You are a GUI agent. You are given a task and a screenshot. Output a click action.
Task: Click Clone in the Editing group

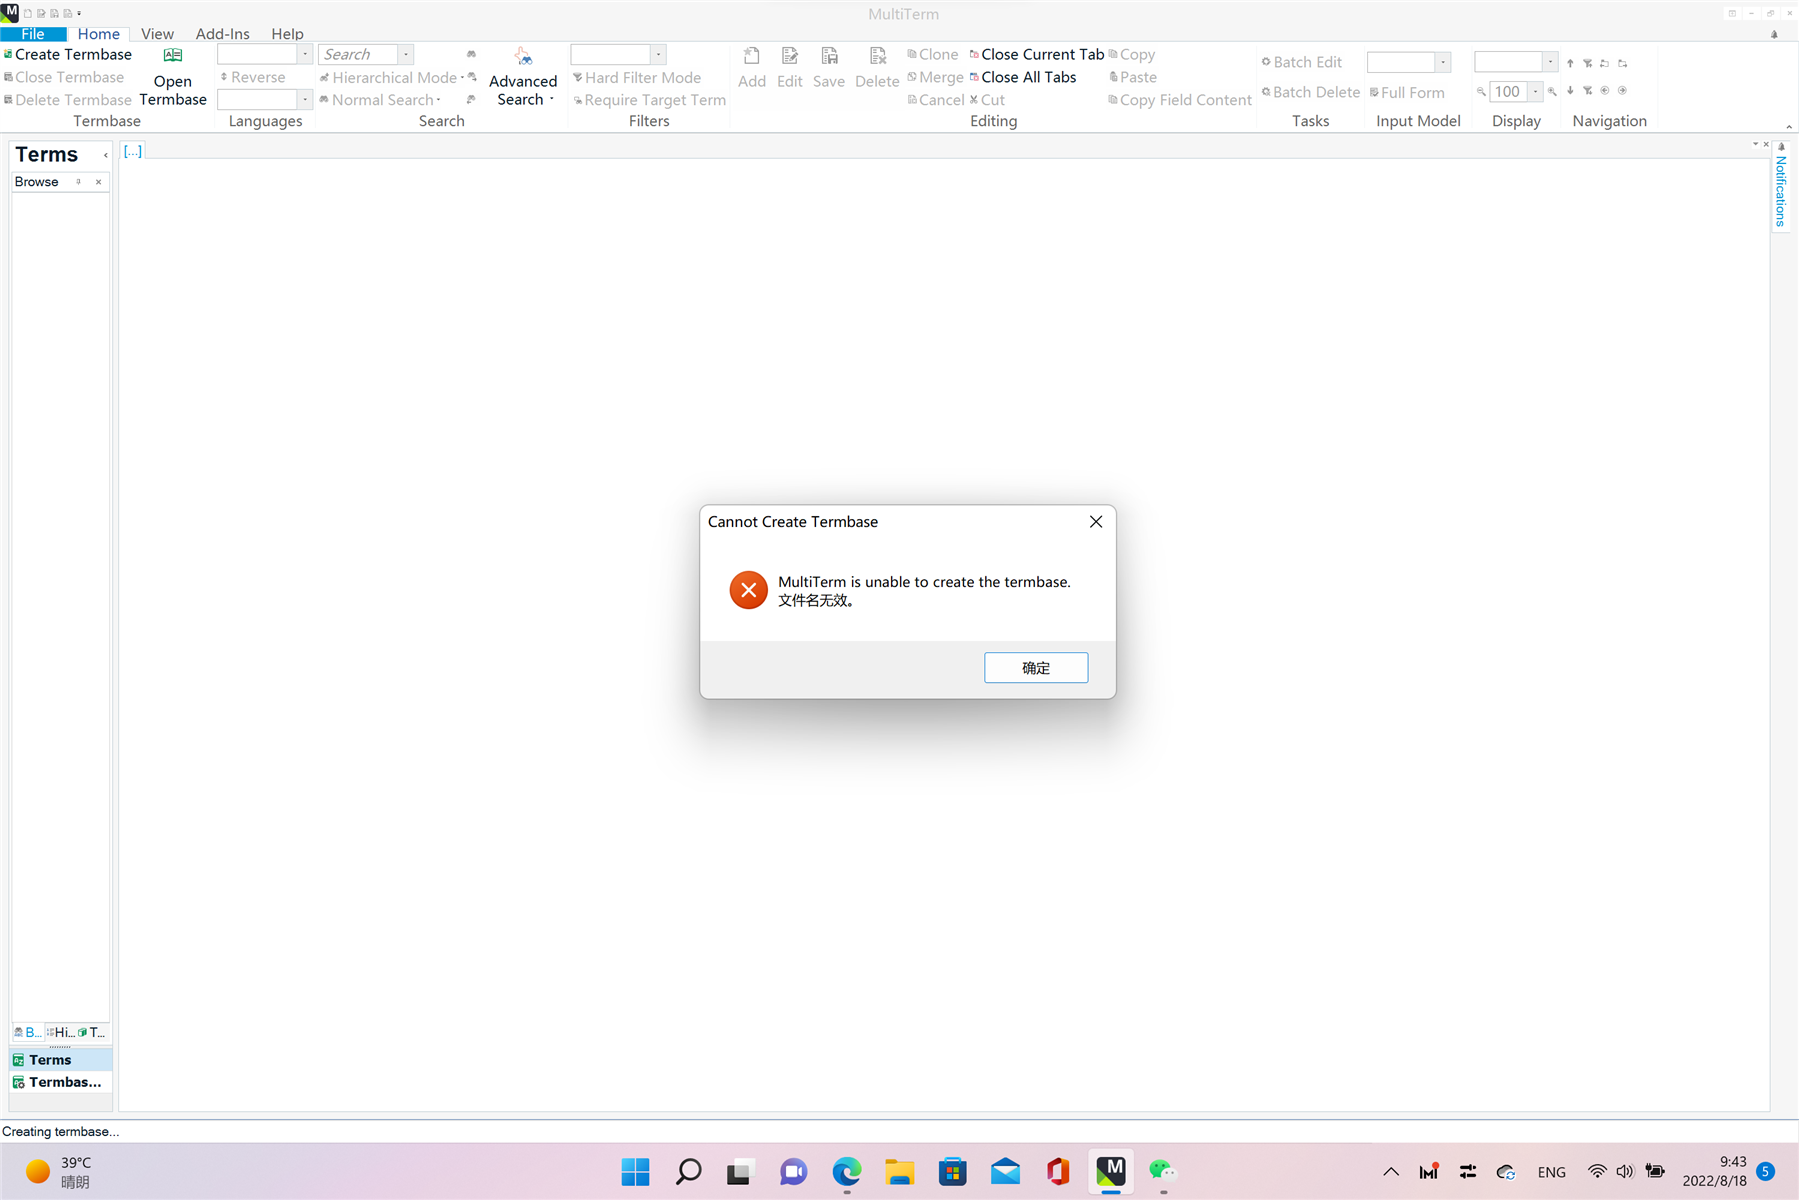click(x=933, y=54)
